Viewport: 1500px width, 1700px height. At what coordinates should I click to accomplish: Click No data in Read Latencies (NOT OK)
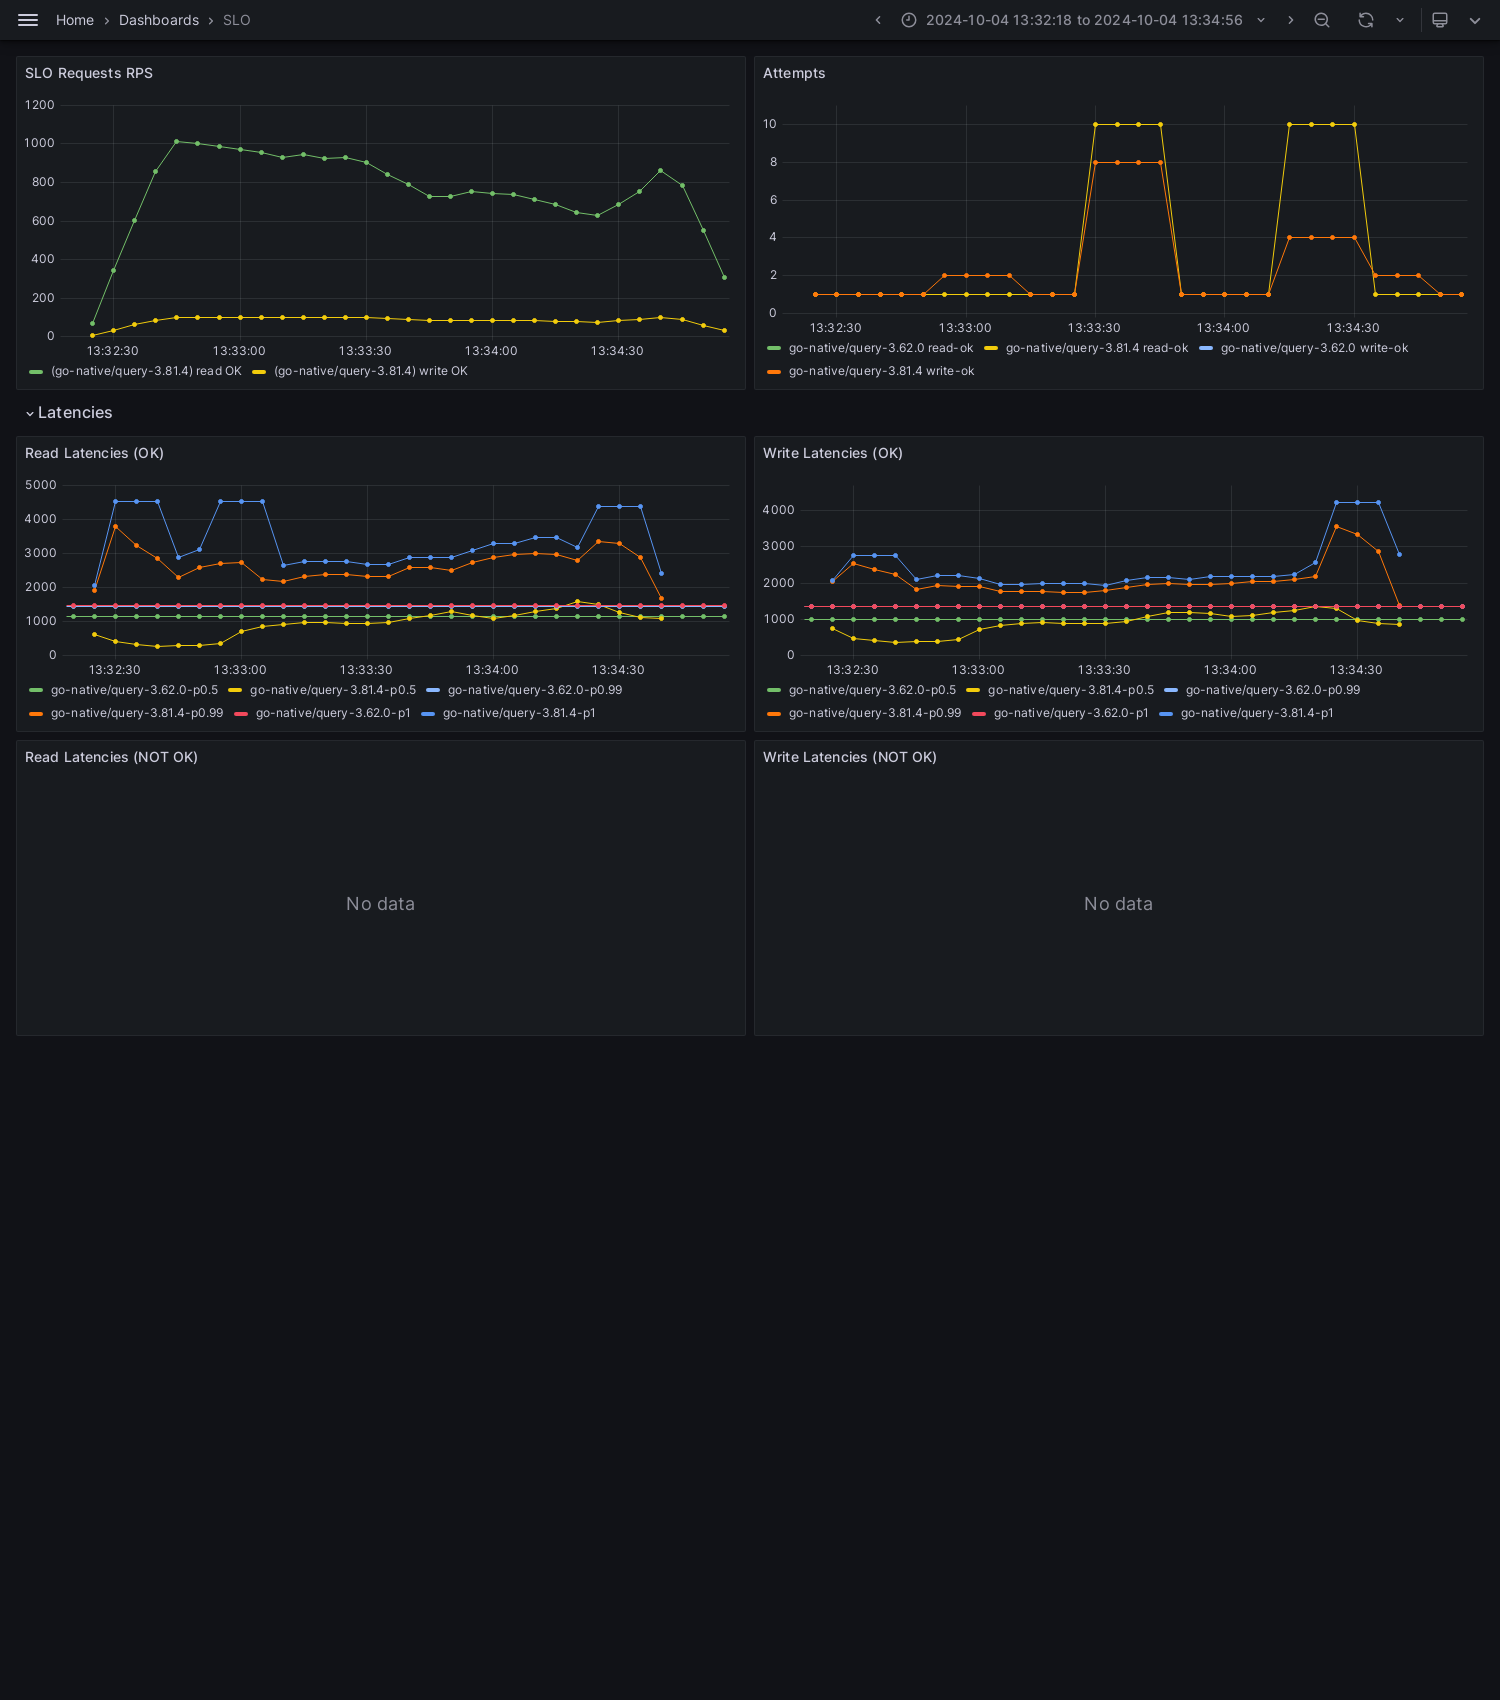click(x=380, y=904)
